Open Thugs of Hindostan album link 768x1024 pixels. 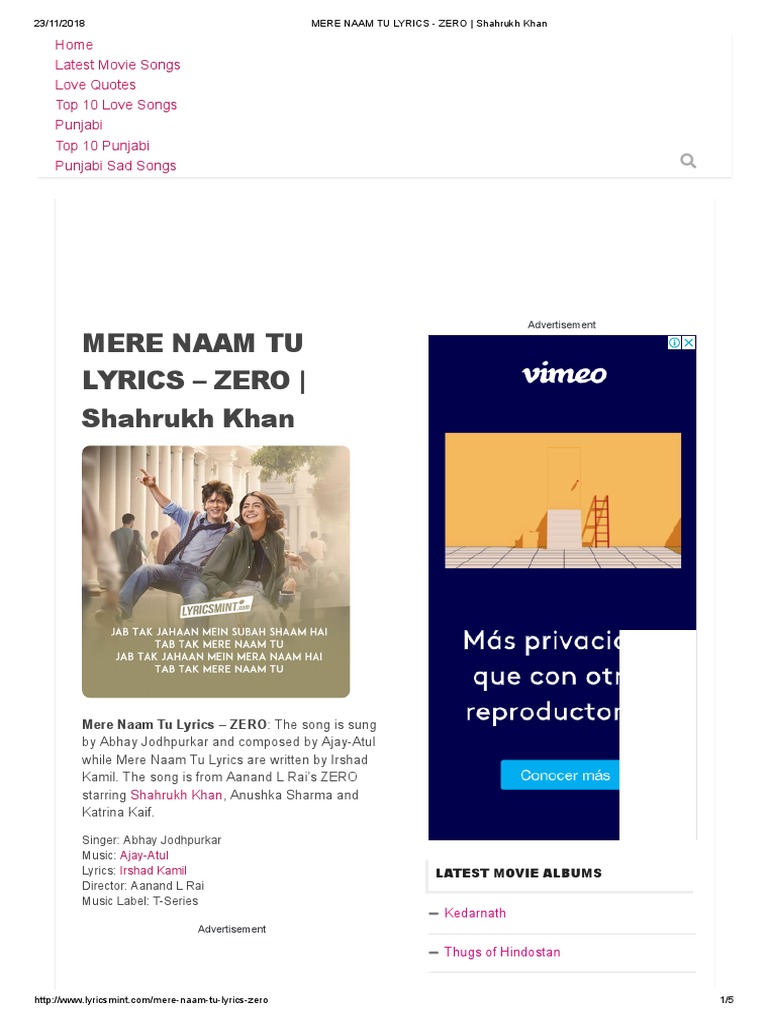(502, 952)
